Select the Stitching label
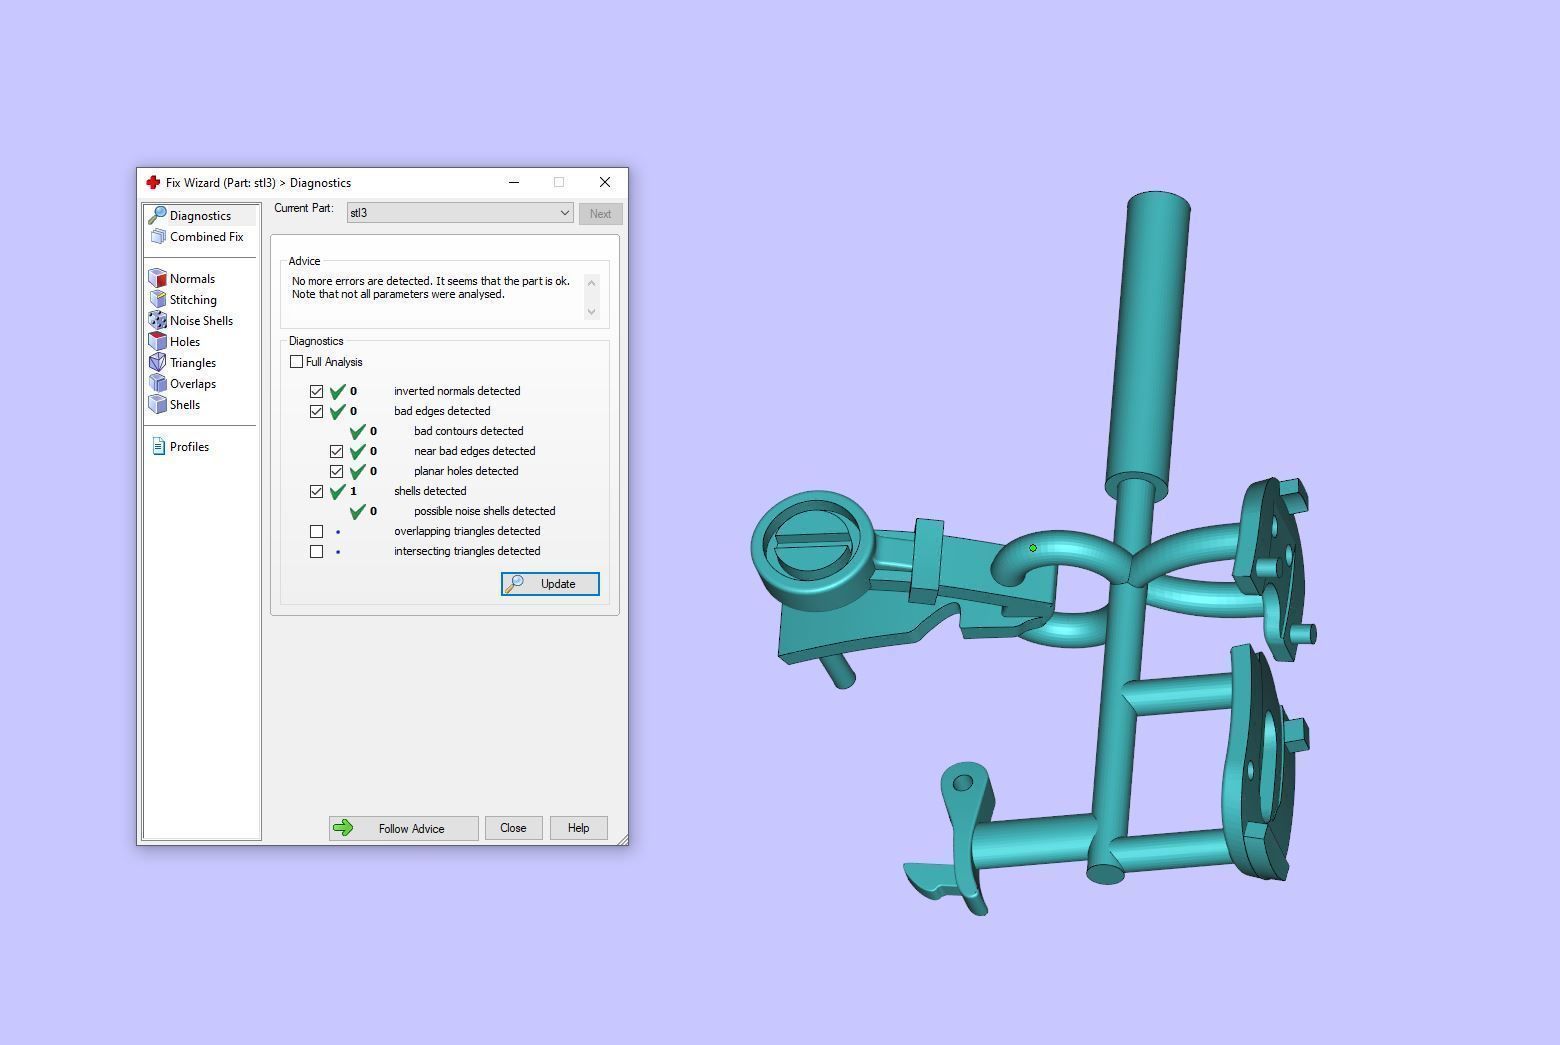Viewport: 1560px width, 1045px height. [x=193, y=300]
